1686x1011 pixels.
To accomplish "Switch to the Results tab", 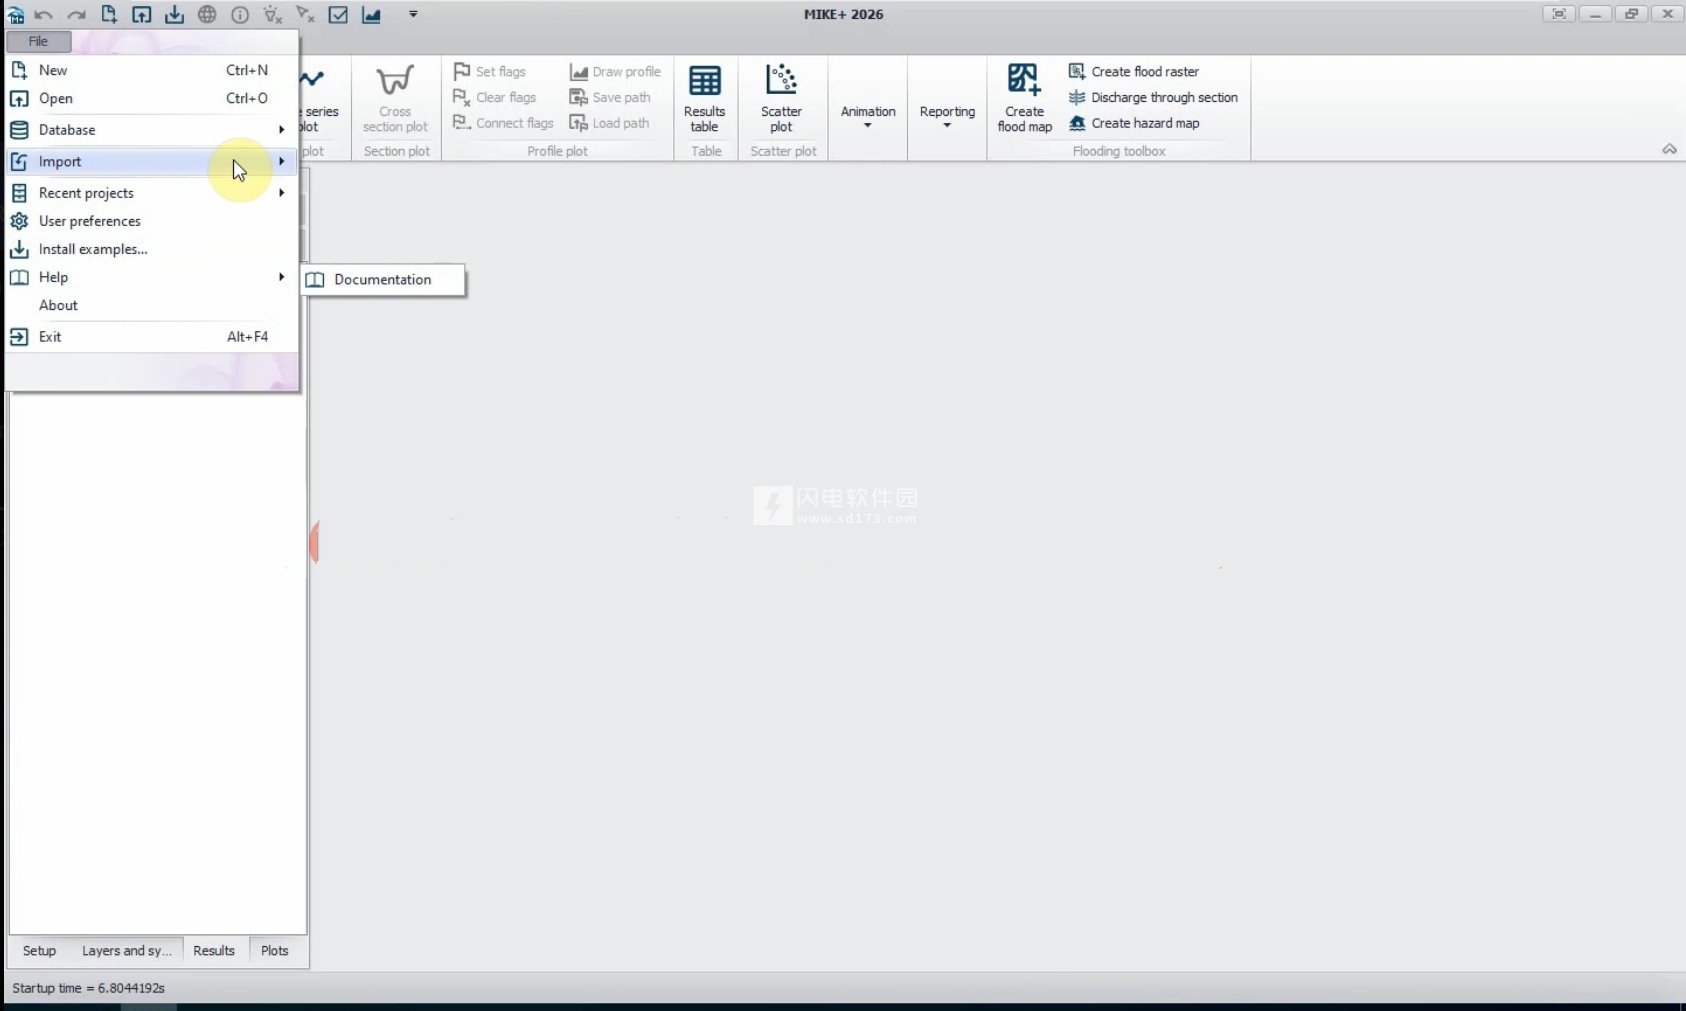I will point(214,951).
